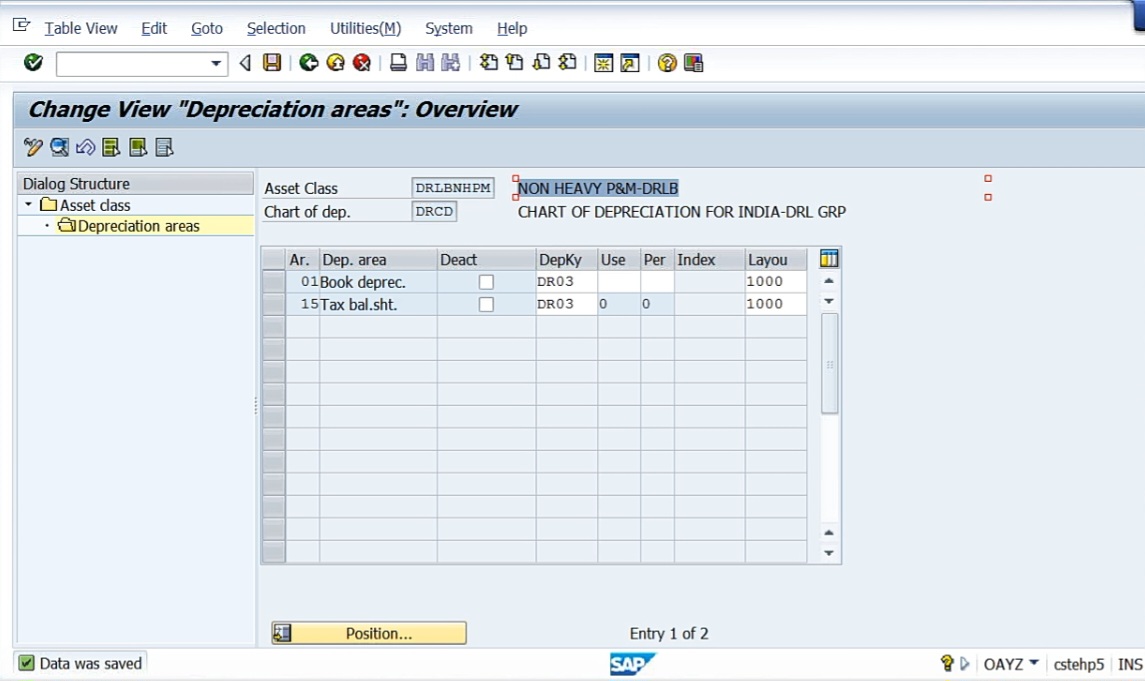The width and height of the screenshot is (1145, 681).
Task: Collapse the Asset class tree node
Action: (x=28, y=204)
